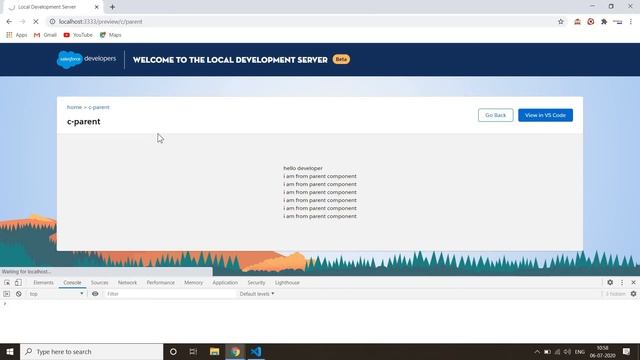The width and height of the screenshot is (640, 360).
Task: Open the YouTube bookmark
Action: (78, 35)
